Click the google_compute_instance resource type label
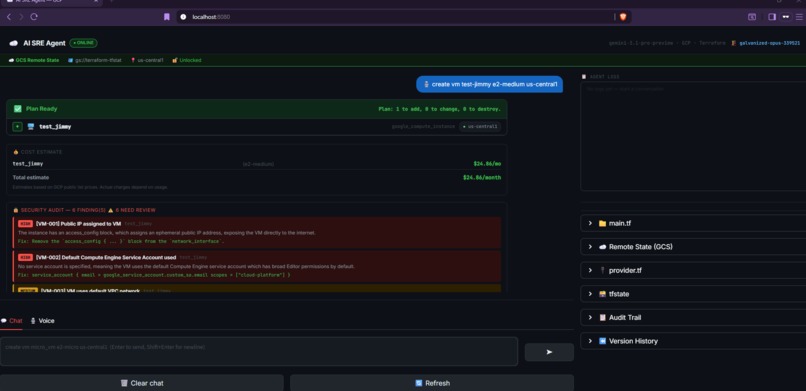 click(x=424, y=126)
